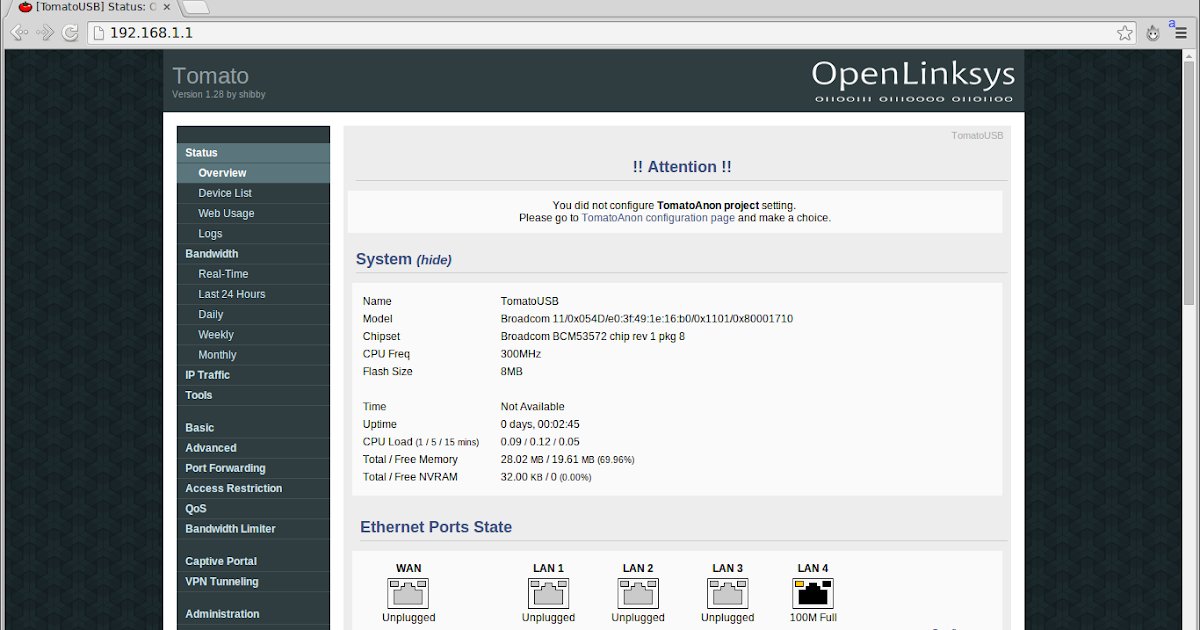Go to Last 24 Hours bandwidth

[253, 294]
